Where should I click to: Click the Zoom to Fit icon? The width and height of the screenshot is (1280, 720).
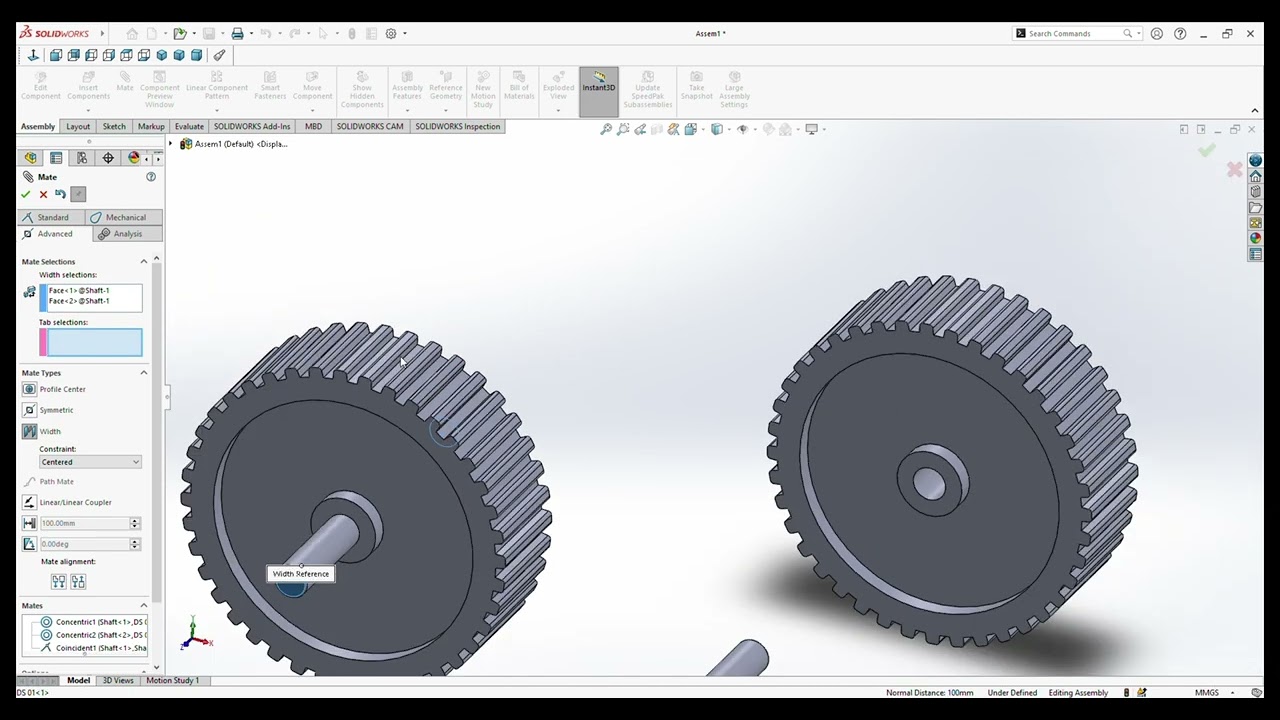click(606, 129)
